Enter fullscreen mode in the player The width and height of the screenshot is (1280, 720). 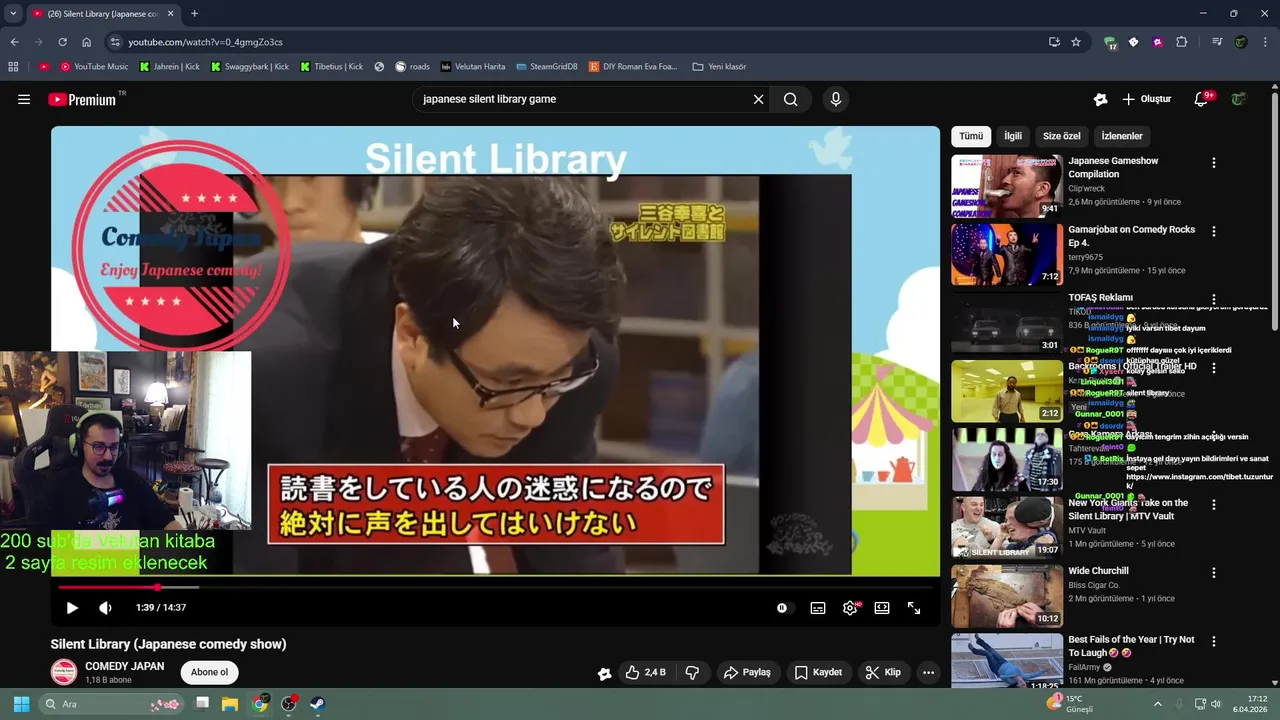914,607
